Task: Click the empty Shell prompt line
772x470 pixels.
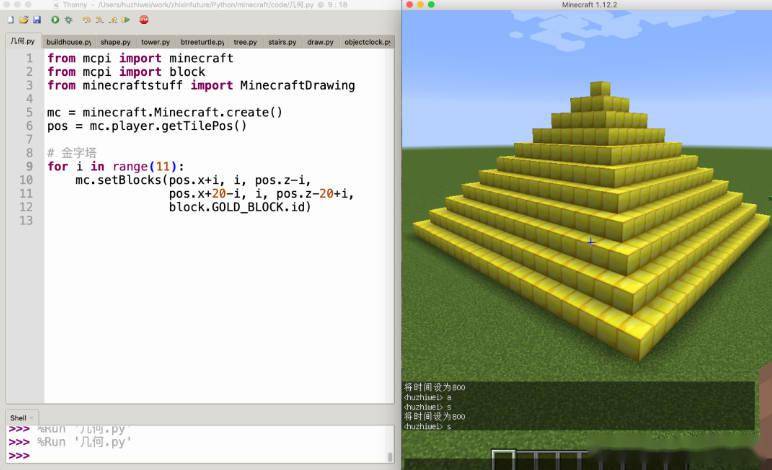Action: click(x=199, y=456)
